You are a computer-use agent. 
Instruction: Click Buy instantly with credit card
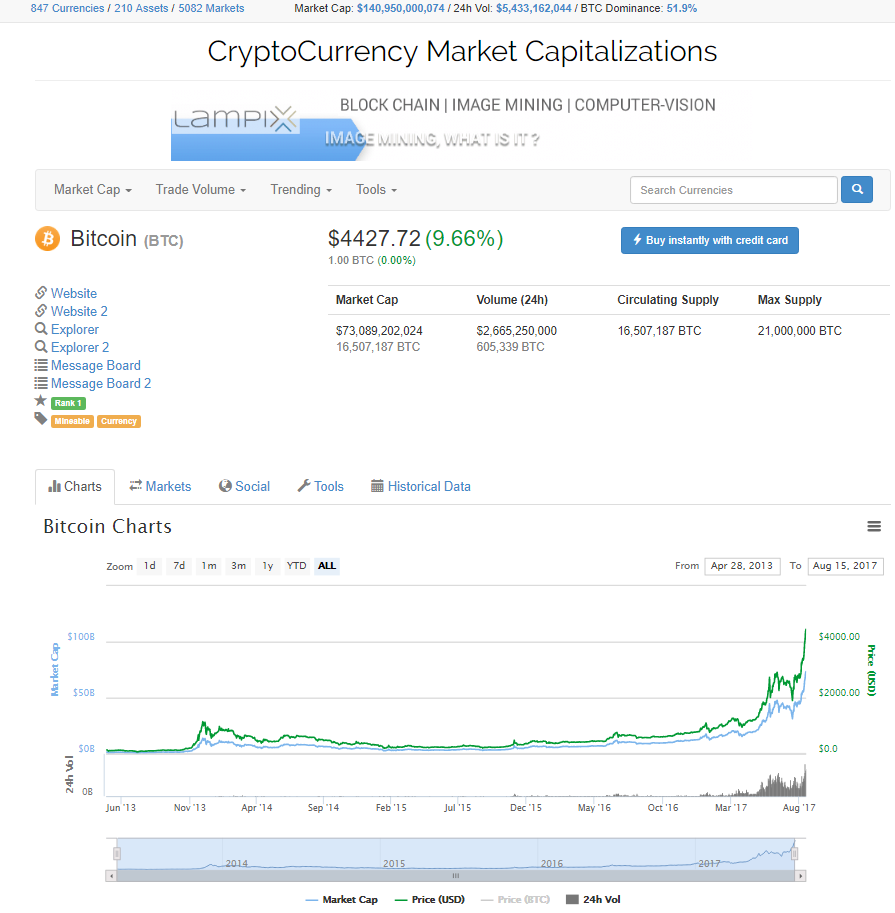coord(710,241)
